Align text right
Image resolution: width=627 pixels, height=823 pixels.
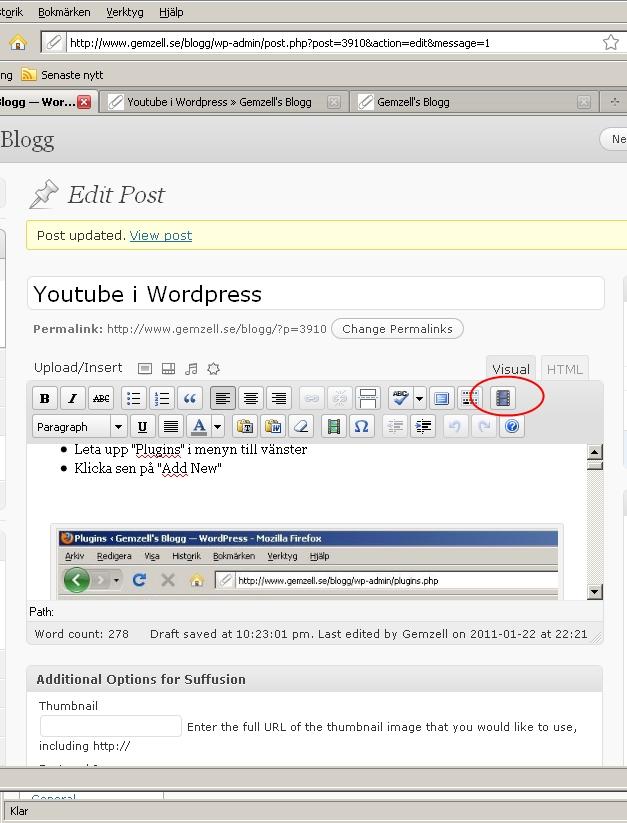[x=279, y=398]
